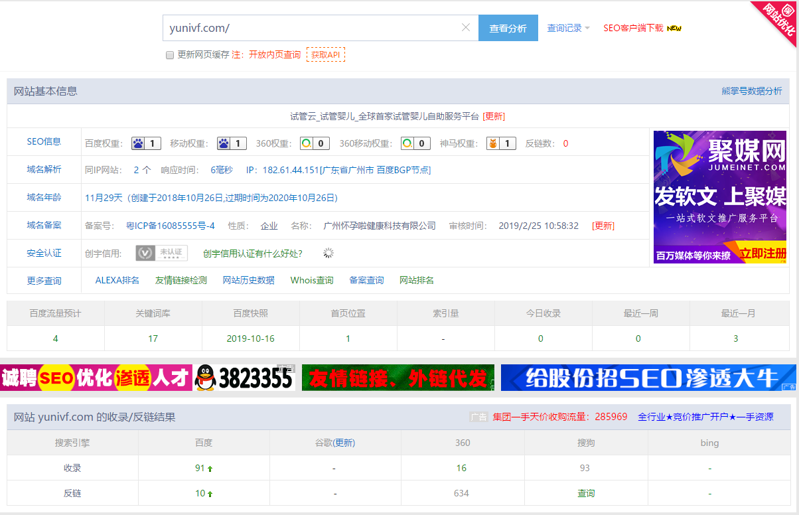Viewport: 799px width, 515px height.
Task: Click the 360 weight badge icon
Action: [314, 144]
